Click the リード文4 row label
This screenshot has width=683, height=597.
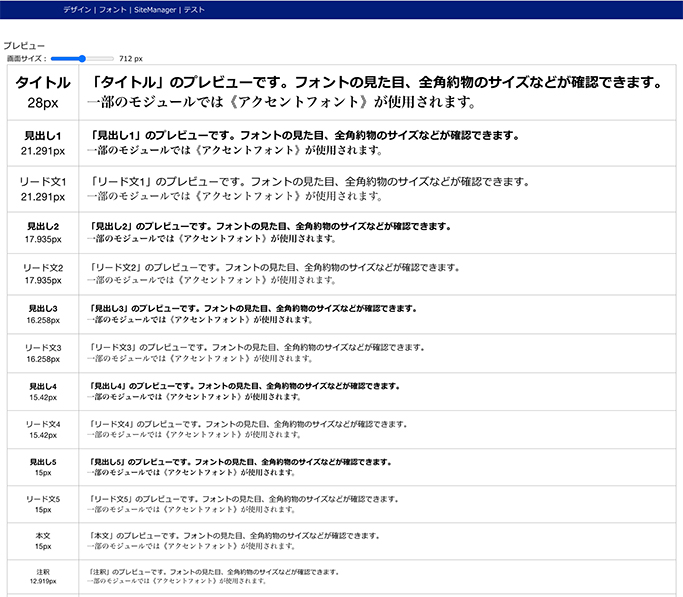coord(43,424)
